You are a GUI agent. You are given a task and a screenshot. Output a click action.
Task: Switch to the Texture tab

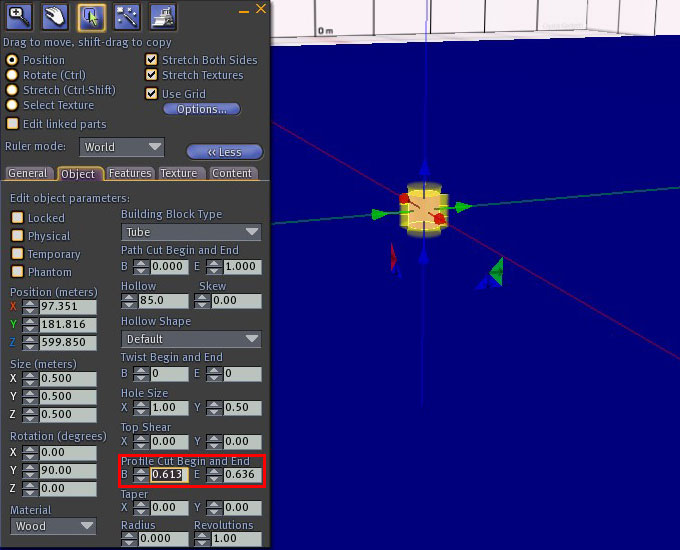tap(179, 173)
